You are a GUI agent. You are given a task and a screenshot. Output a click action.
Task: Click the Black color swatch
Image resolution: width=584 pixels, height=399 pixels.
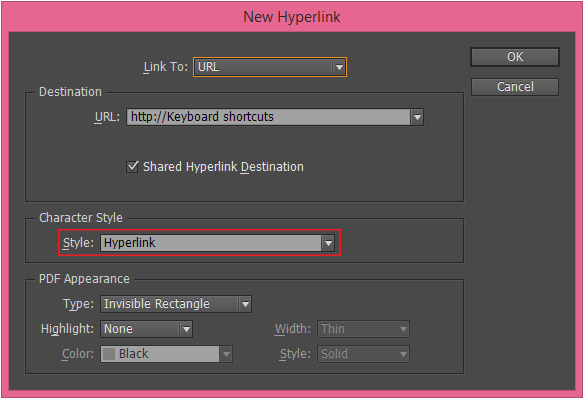click(109, 354)
